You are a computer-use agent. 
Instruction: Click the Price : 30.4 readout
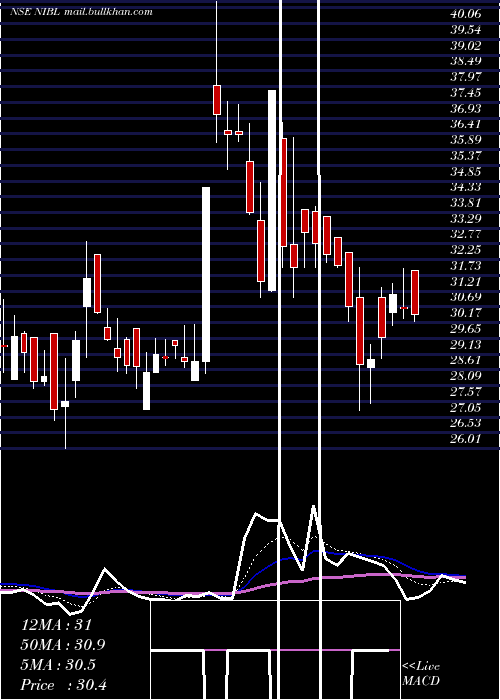click(x=63, y=685)
